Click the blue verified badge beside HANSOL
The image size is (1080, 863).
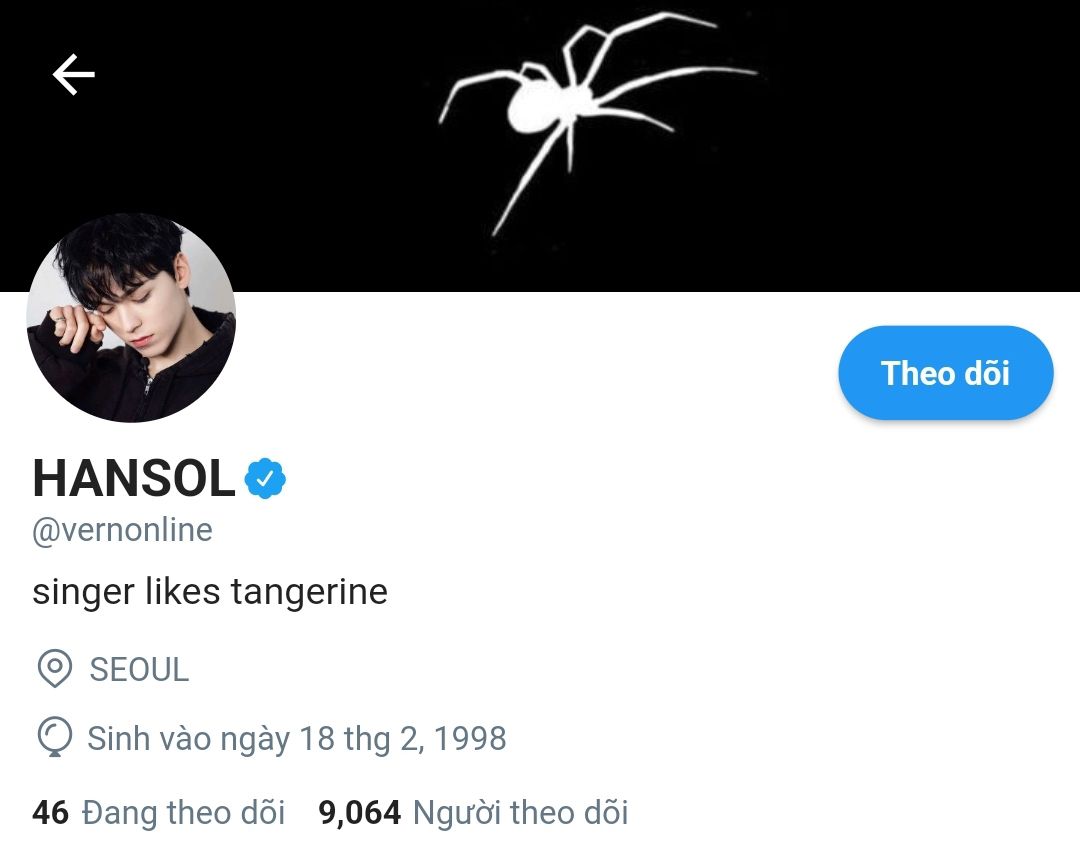[x=265, y=479]
